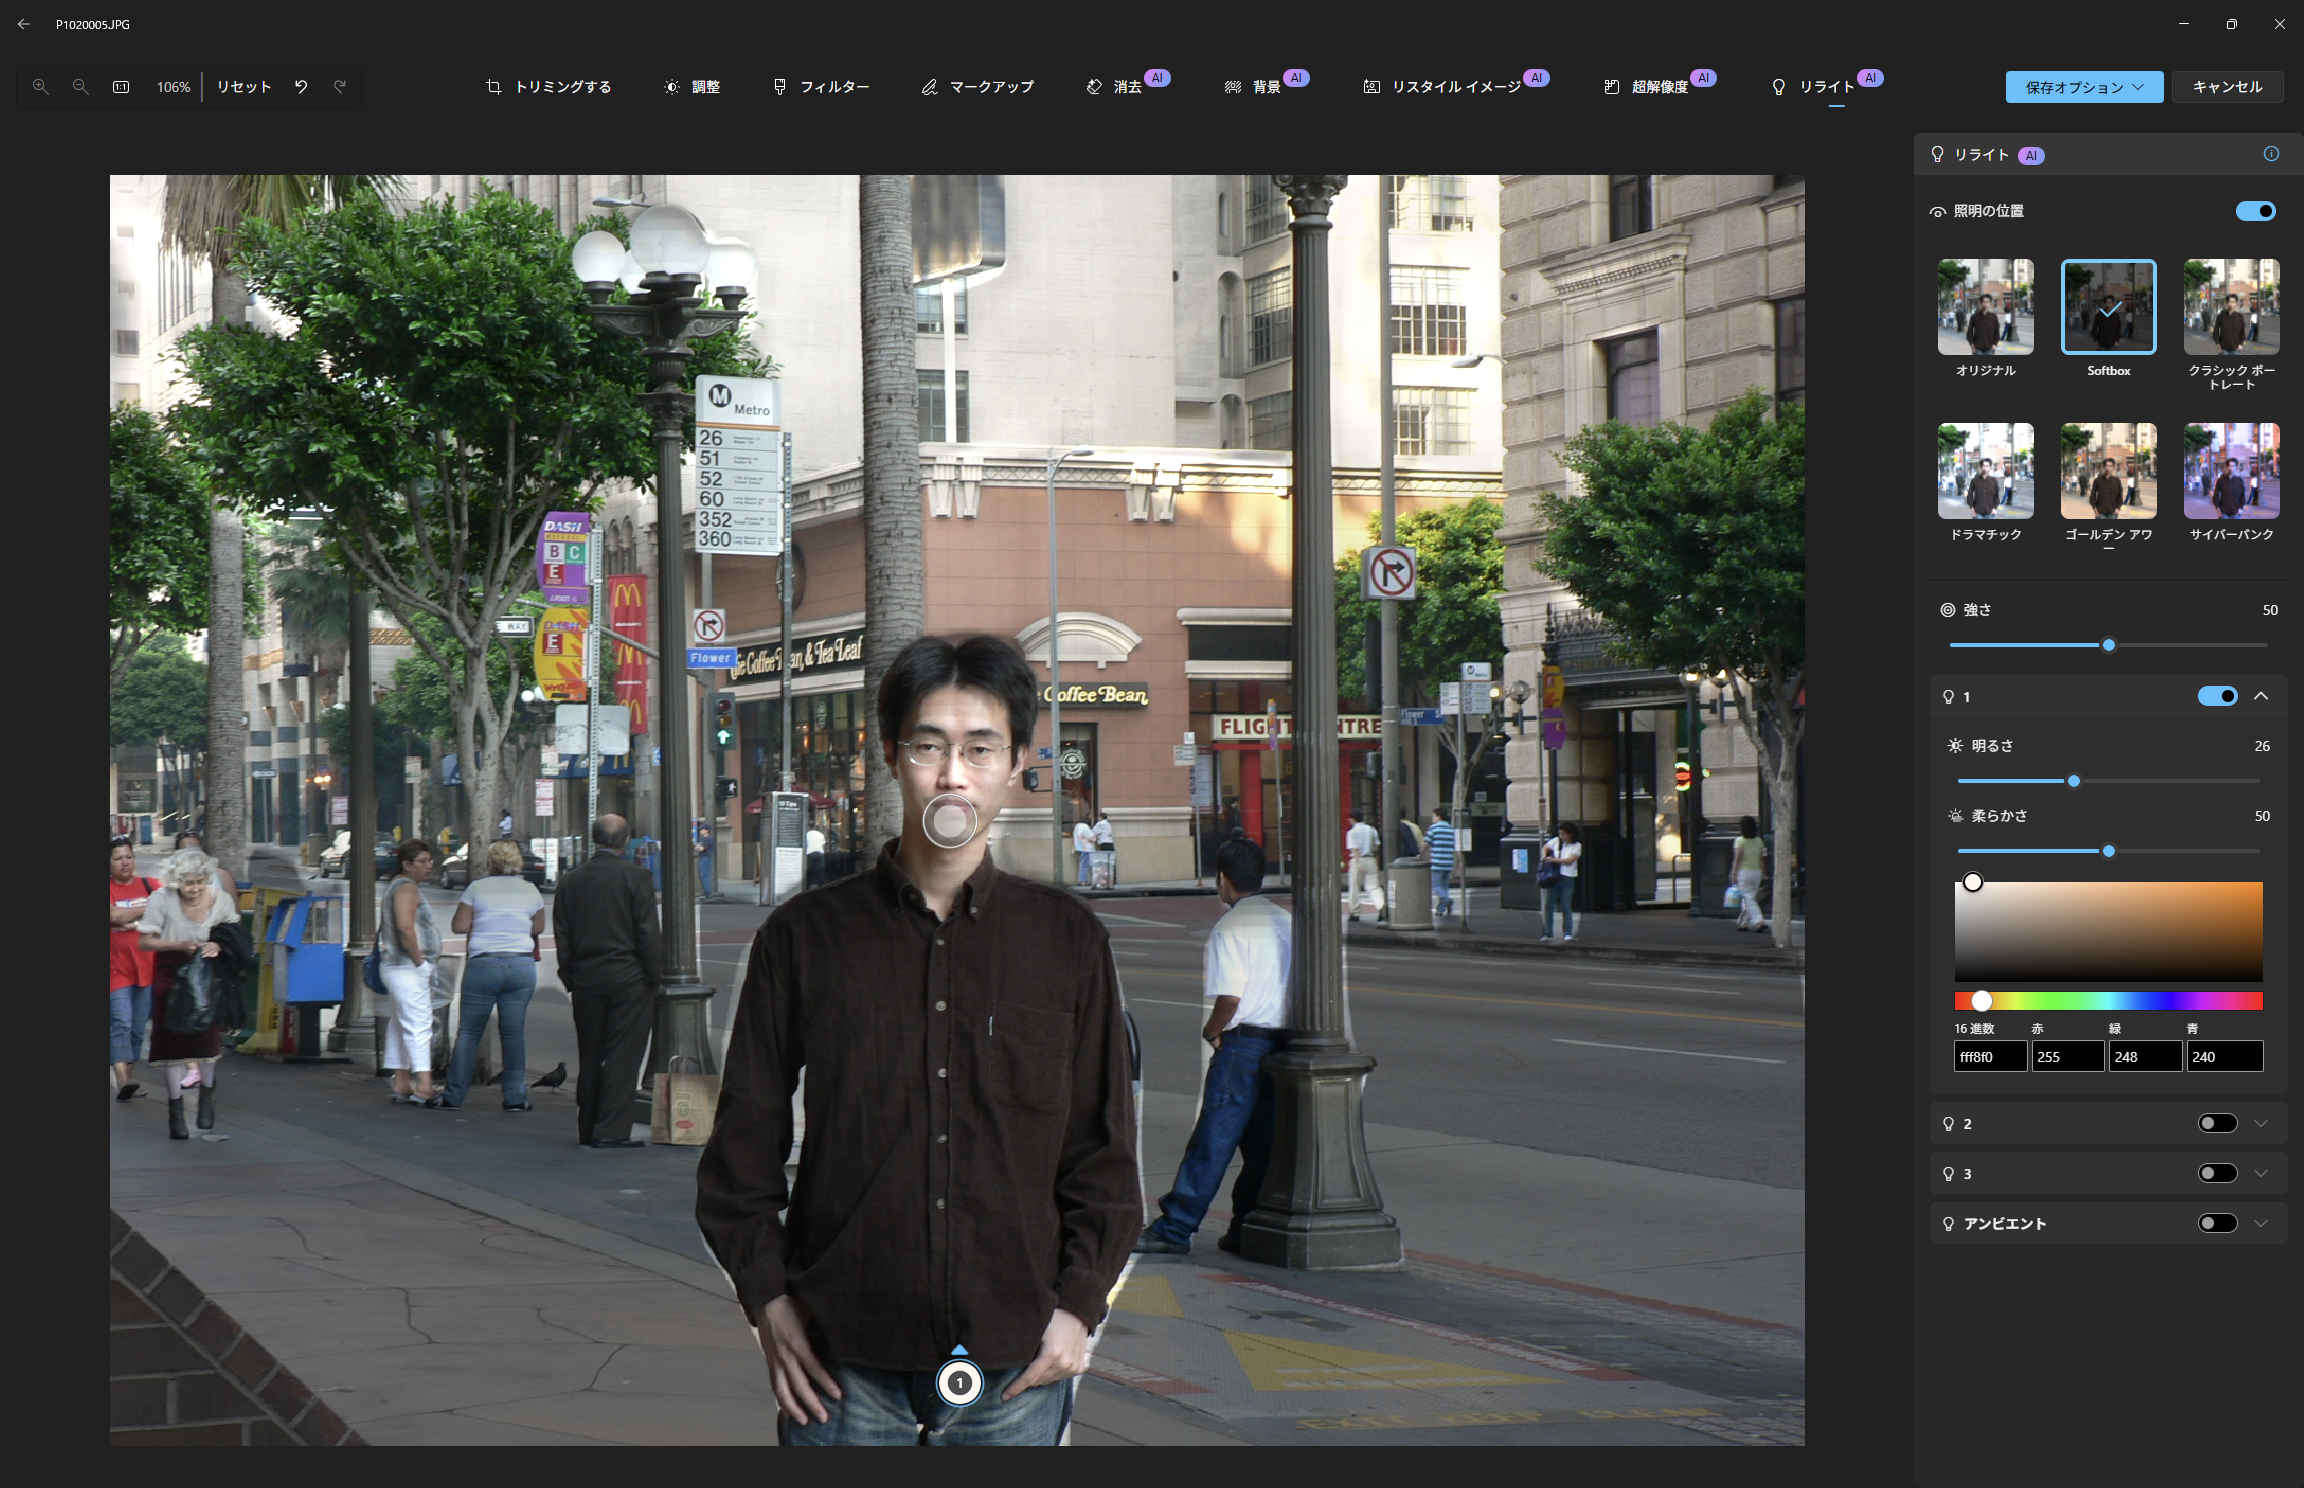Image resolution: width=2304 pixels, height=1488 pixels.
Task: Select the light 1 marker on the photo
Action: [959, 1382]
